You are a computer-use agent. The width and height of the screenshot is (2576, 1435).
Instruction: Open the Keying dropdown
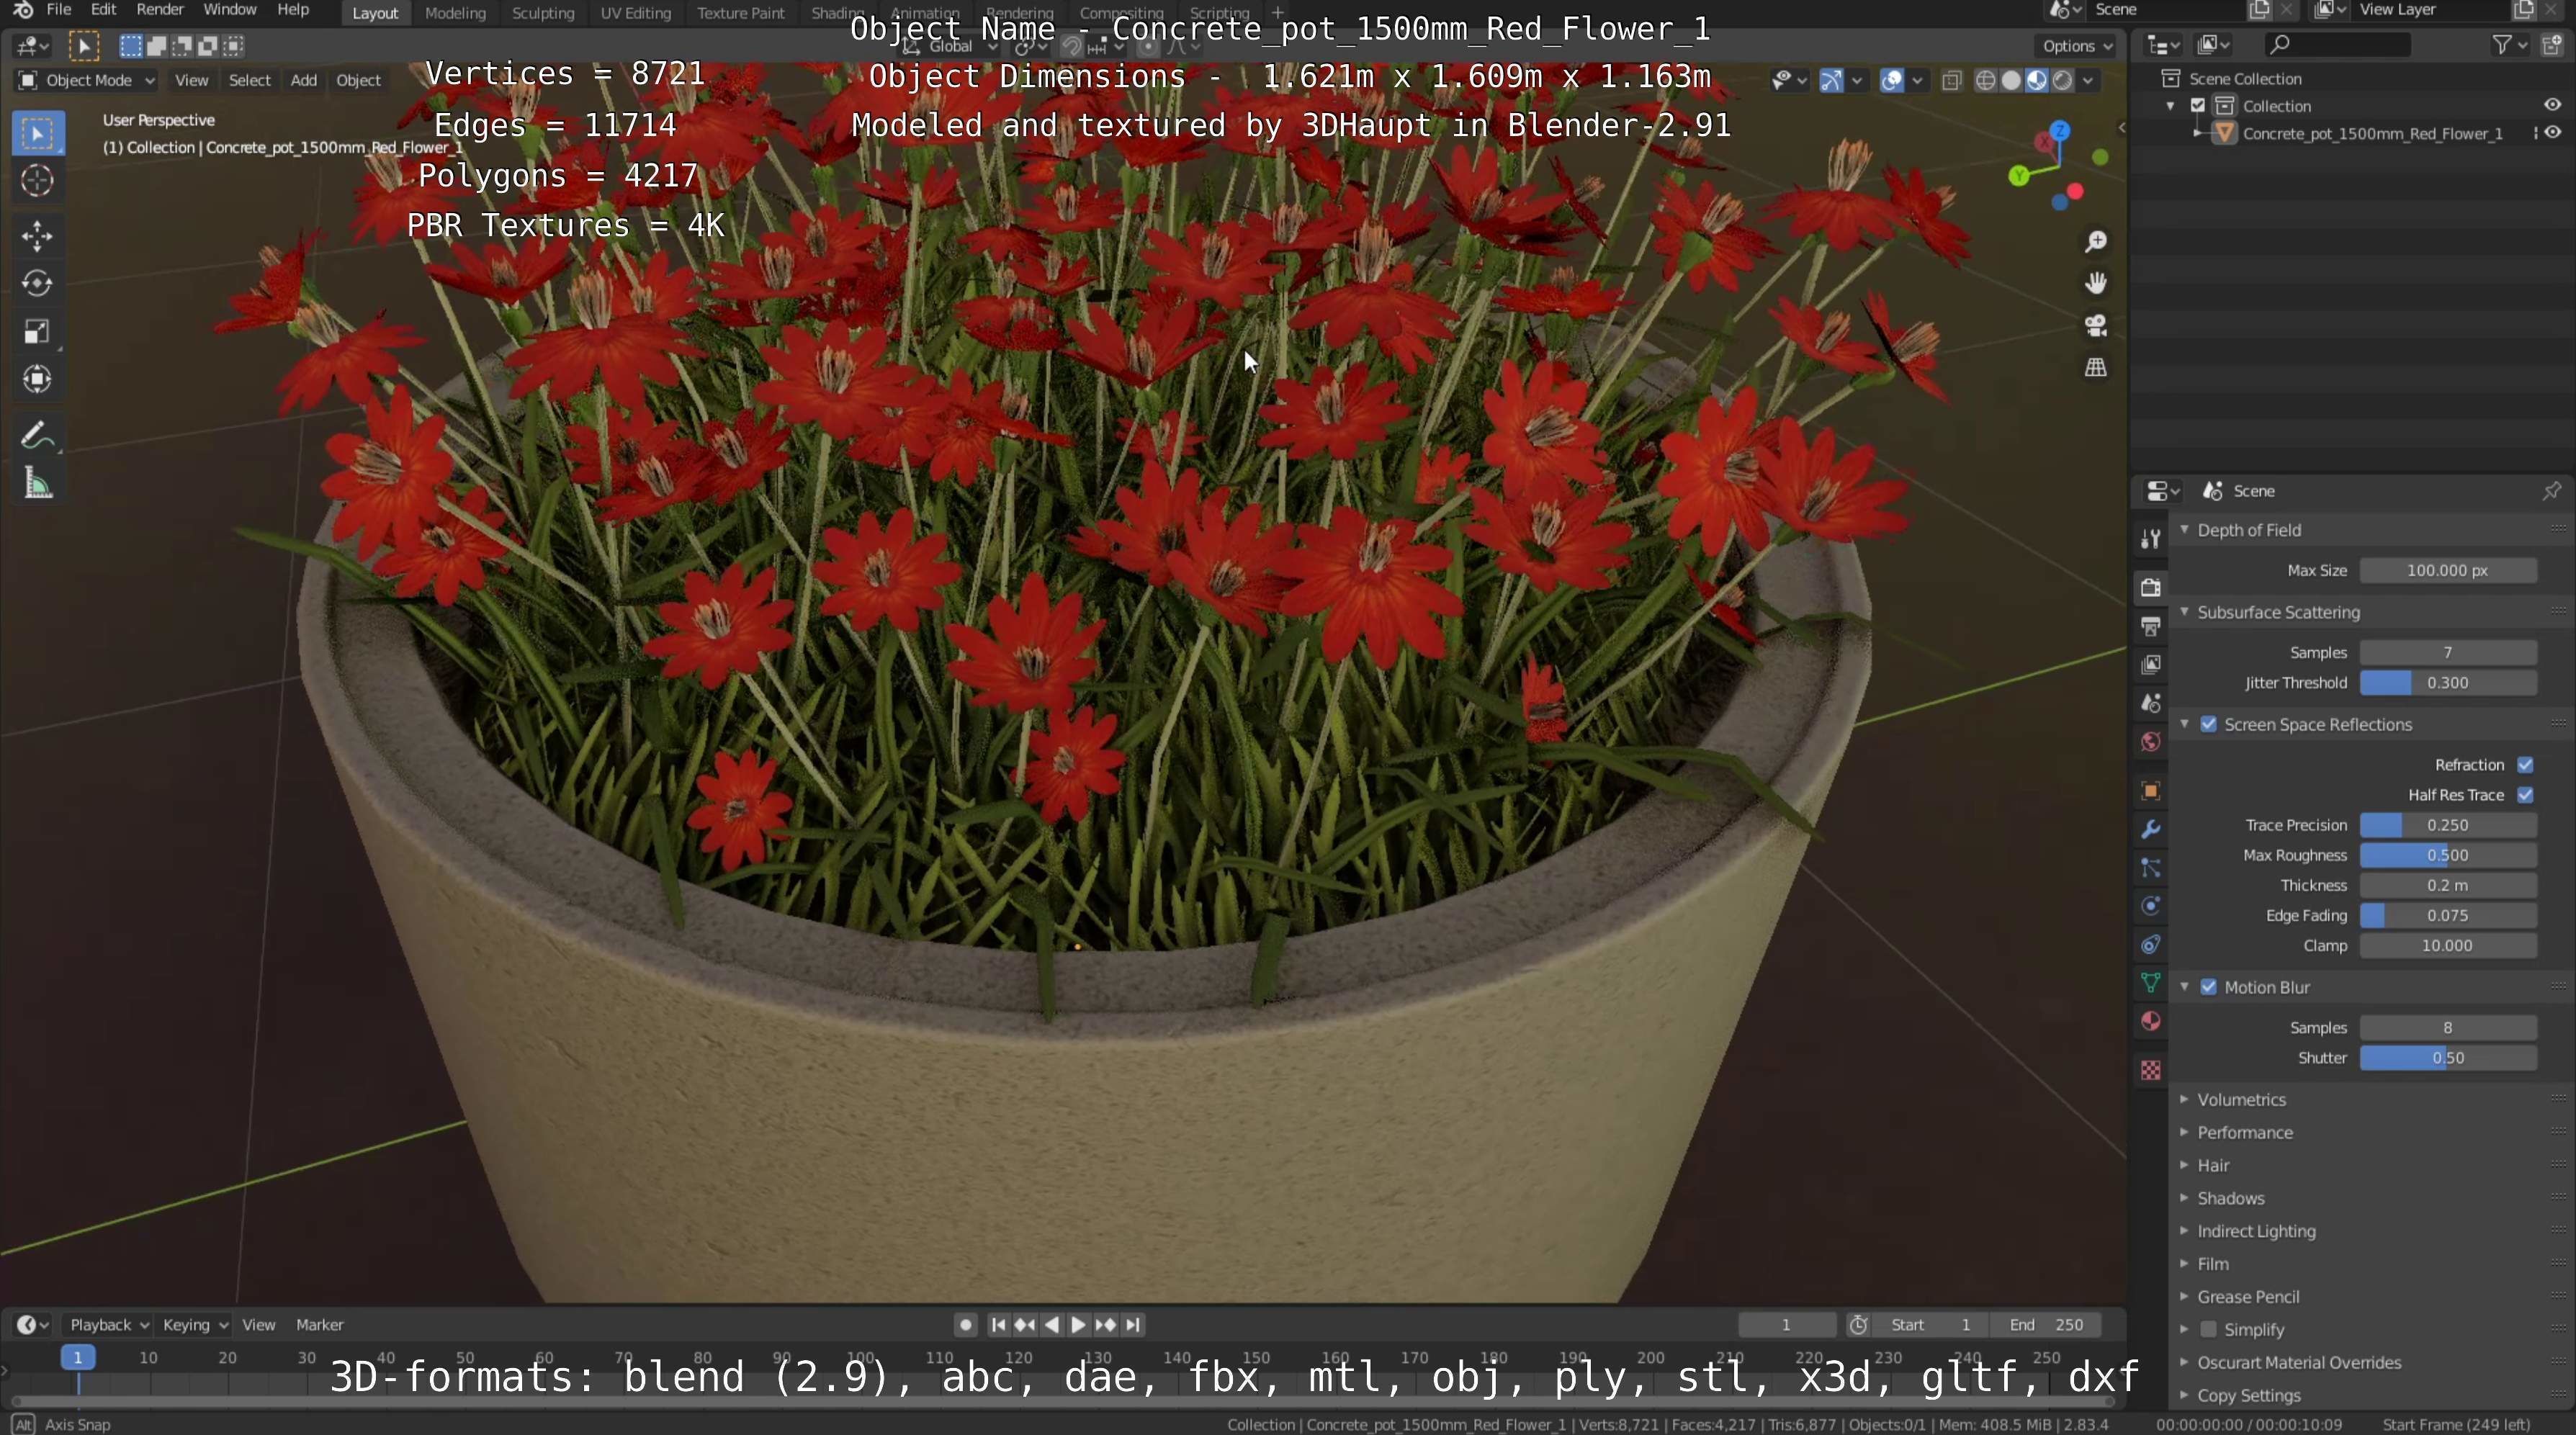click(195, 1324)
